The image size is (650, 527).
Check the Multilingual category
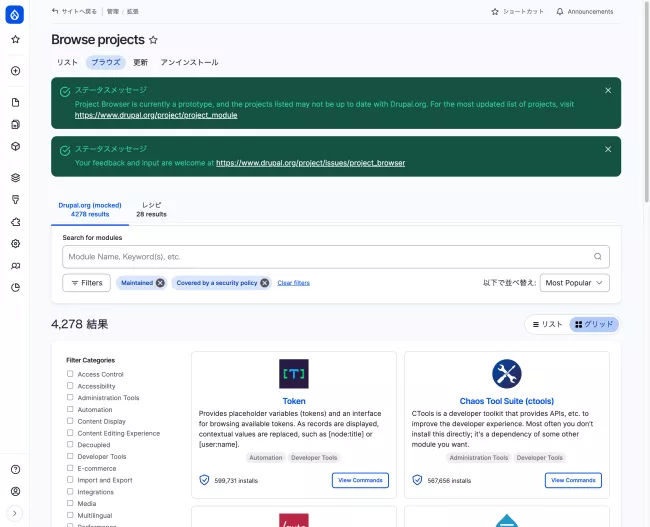coord(70,515)
